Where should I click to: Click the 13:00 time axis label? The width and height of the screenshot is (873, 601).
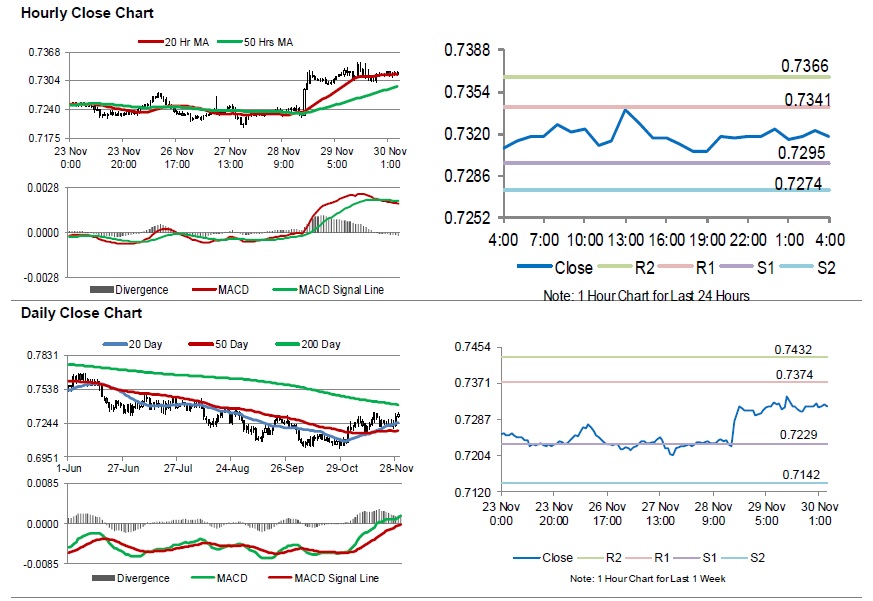coord(626,240)
